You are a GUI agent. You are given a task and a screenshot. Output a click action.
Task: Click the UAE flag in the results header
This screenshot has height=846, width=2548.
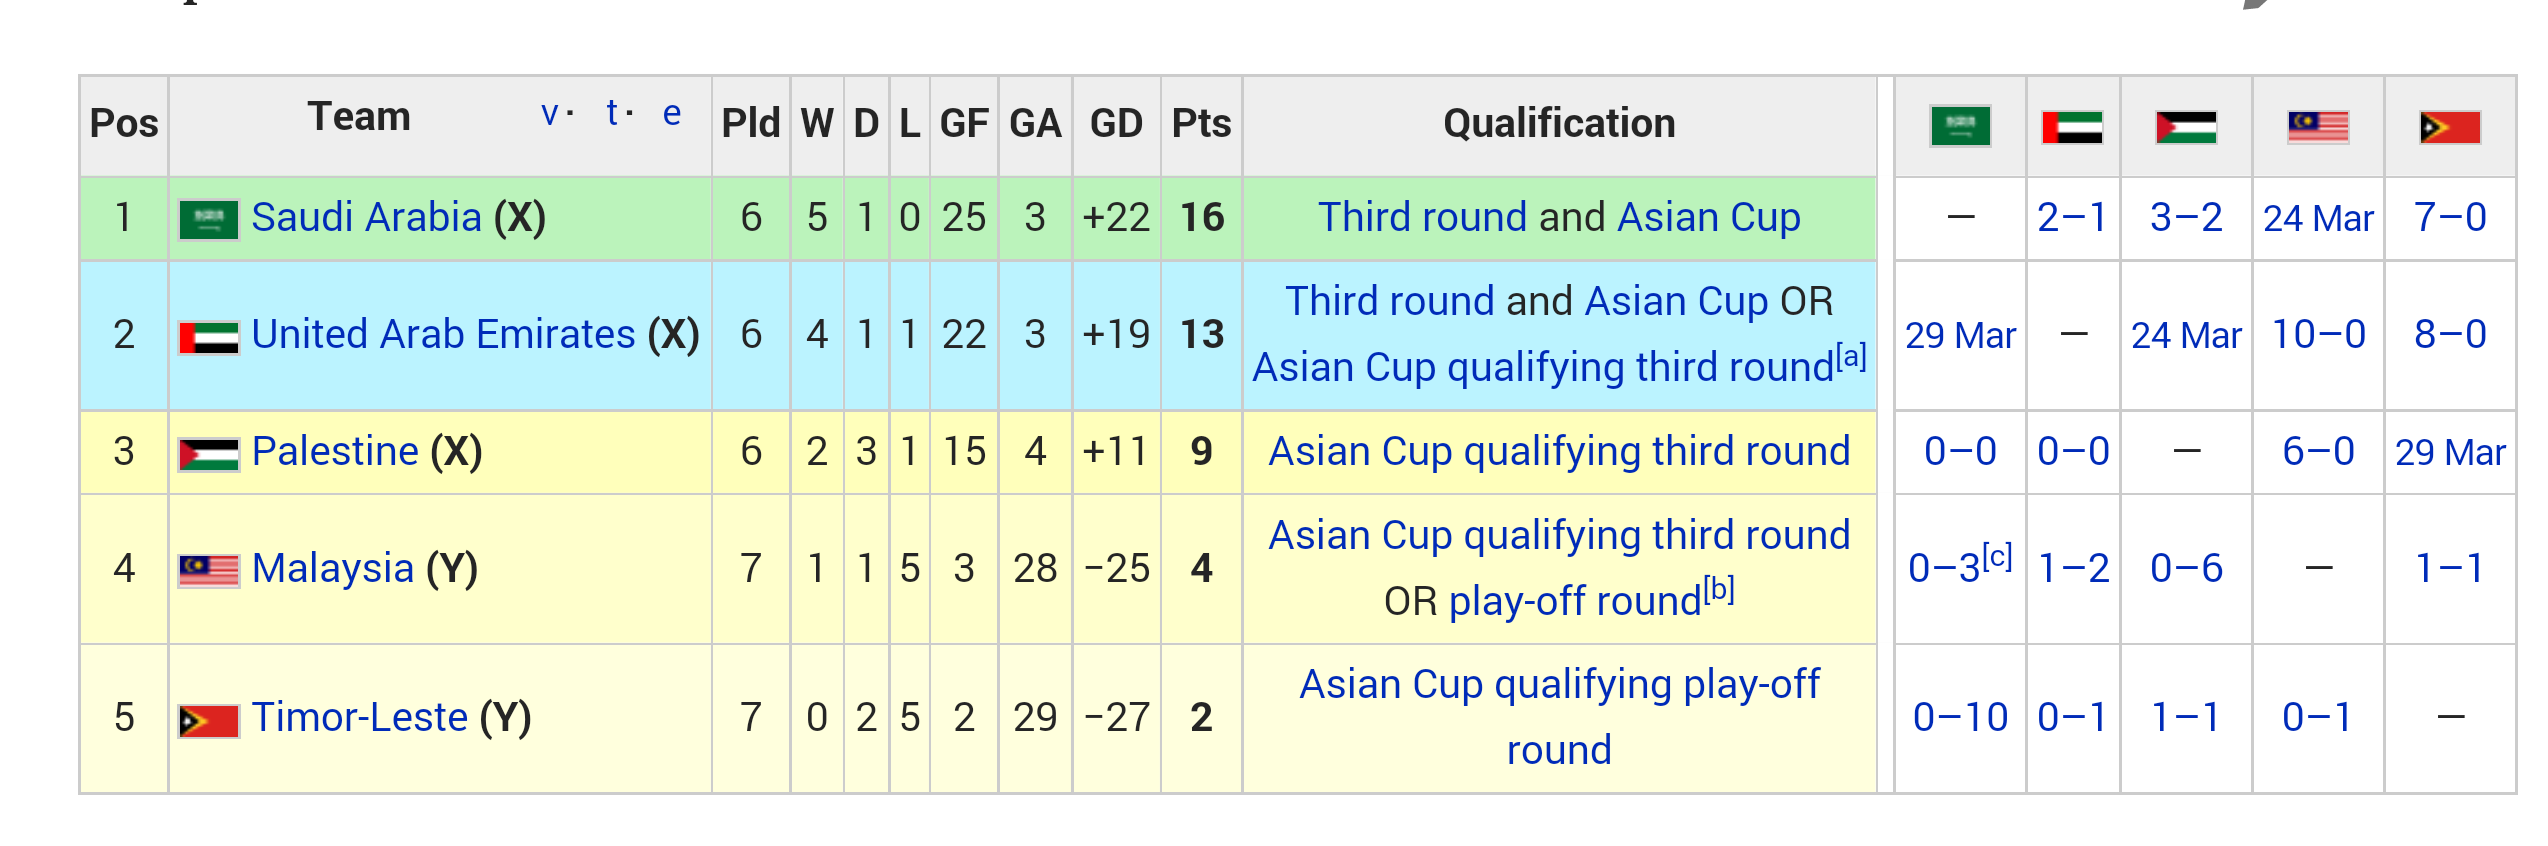coord(2072,127)
